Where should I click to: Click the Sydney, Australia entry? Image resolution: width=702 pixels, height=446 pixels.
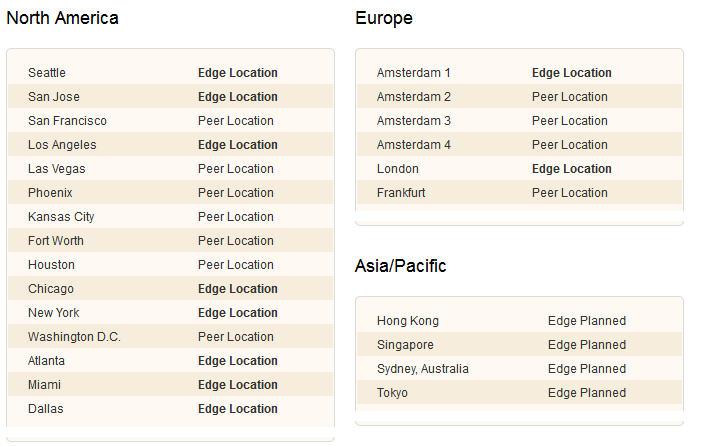pyautogui.click(x=423, y=369)
